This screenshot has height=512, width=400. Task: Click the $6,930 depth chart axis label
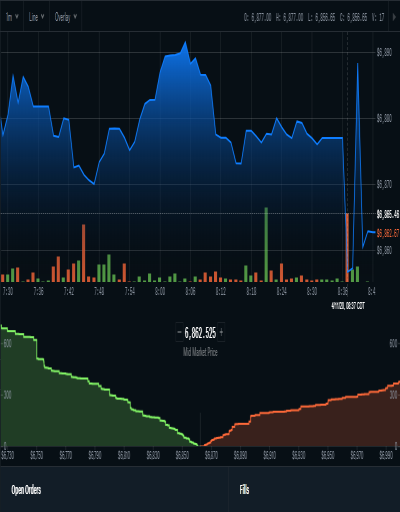click(299, 455)
